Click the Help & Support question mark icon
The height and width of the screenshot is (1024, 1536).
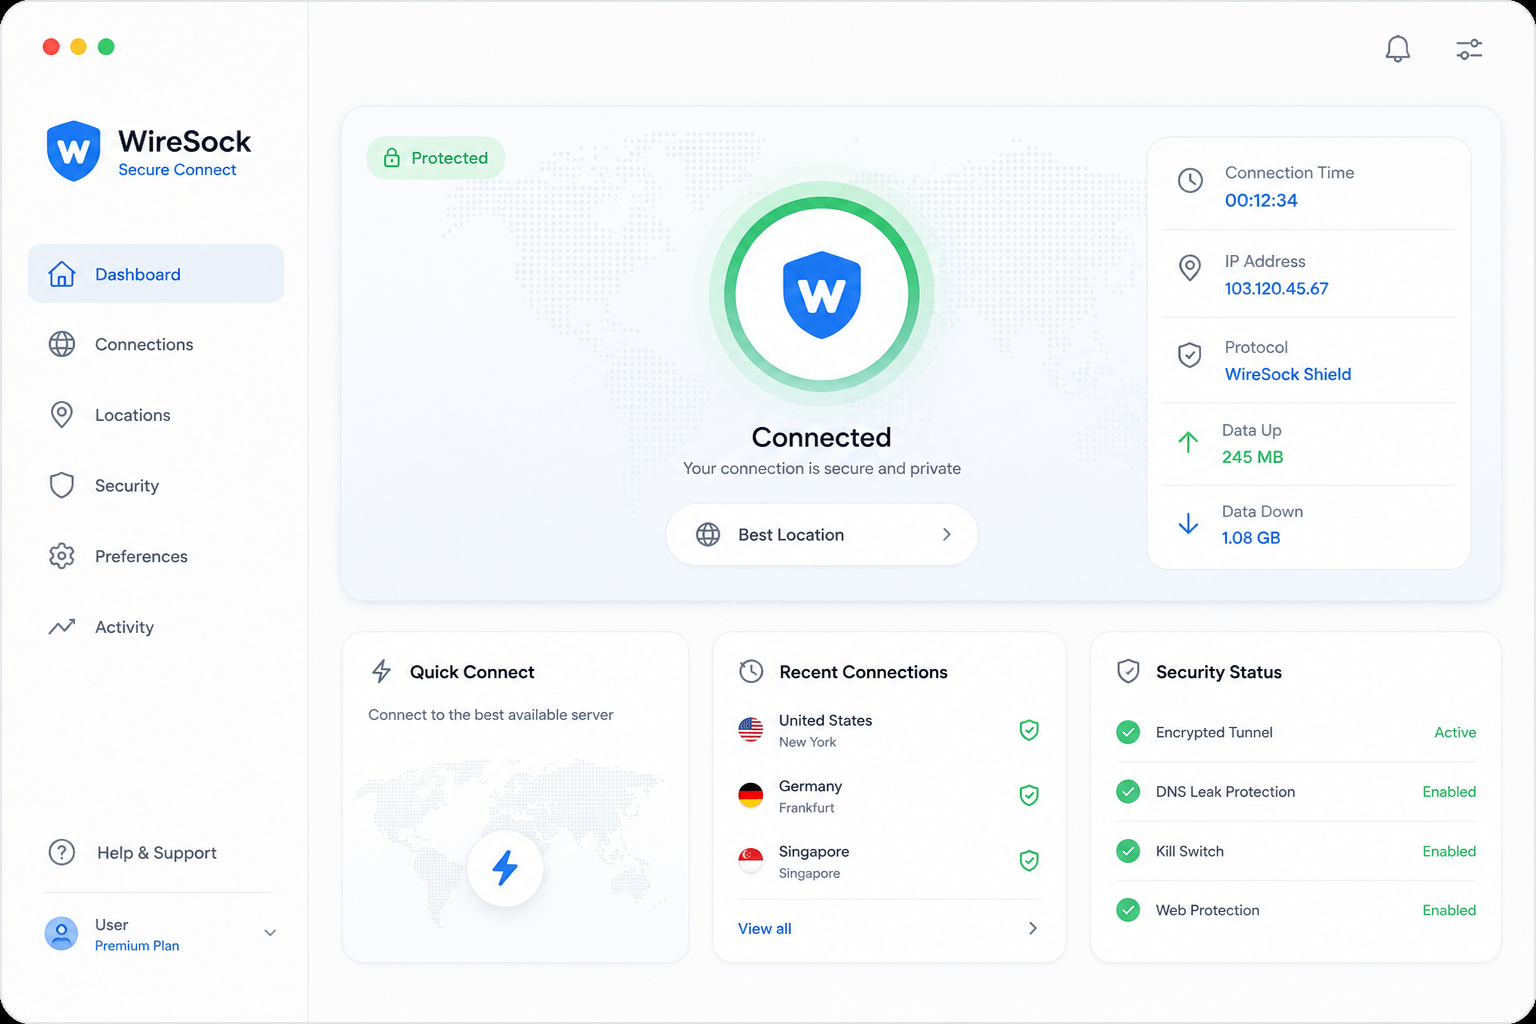click(x=62, y=852)
